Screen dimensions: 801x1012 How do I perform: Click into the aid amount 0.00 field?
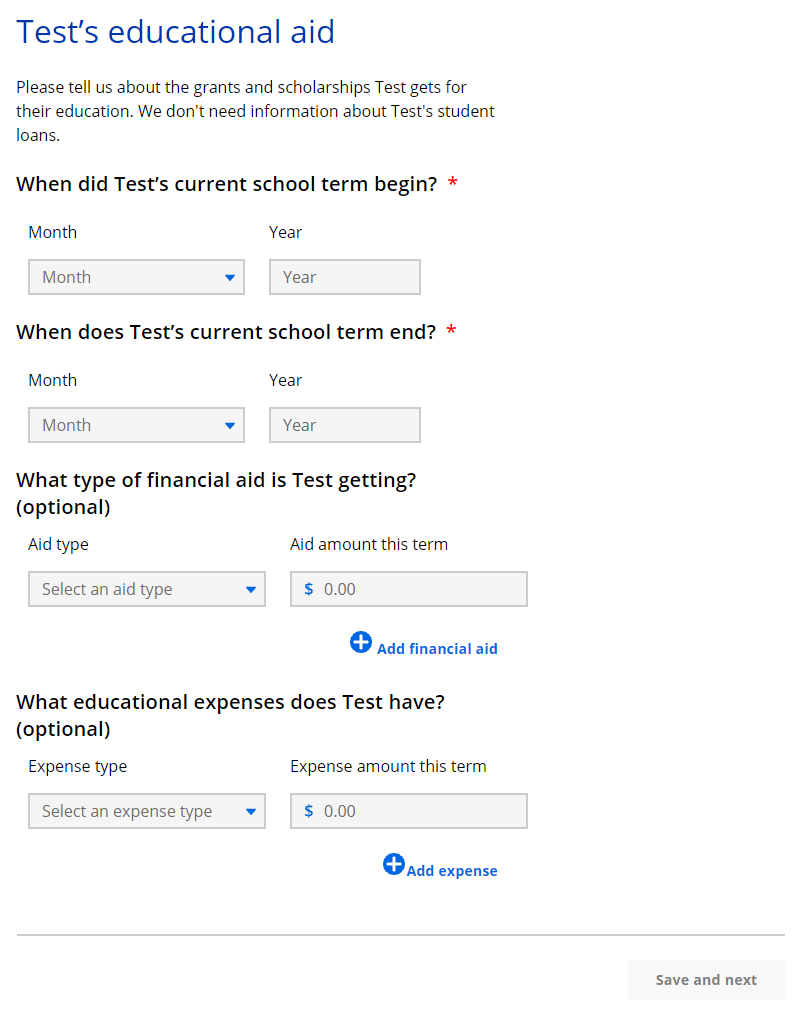tap(420, 589)
